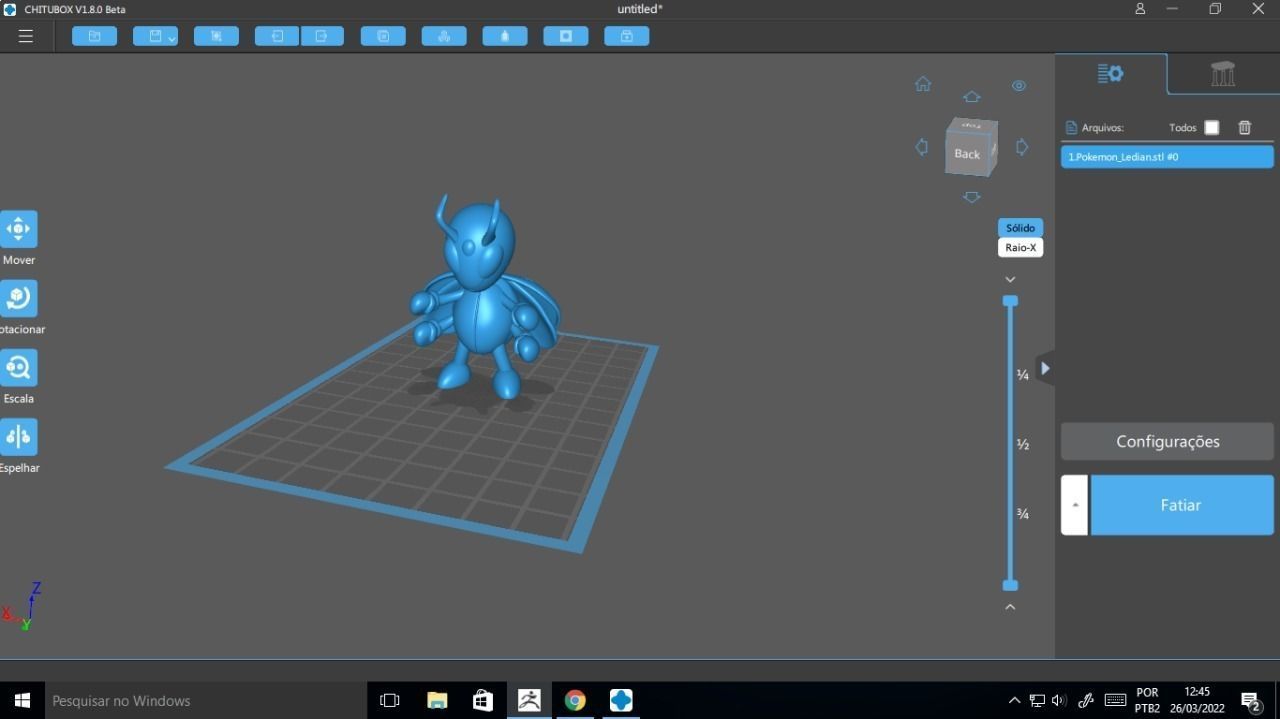Screen dimensions: 1280x719
Task: Click the Chitubox taskbar icon
Action: pyautogui.click(x=621, y=700)
